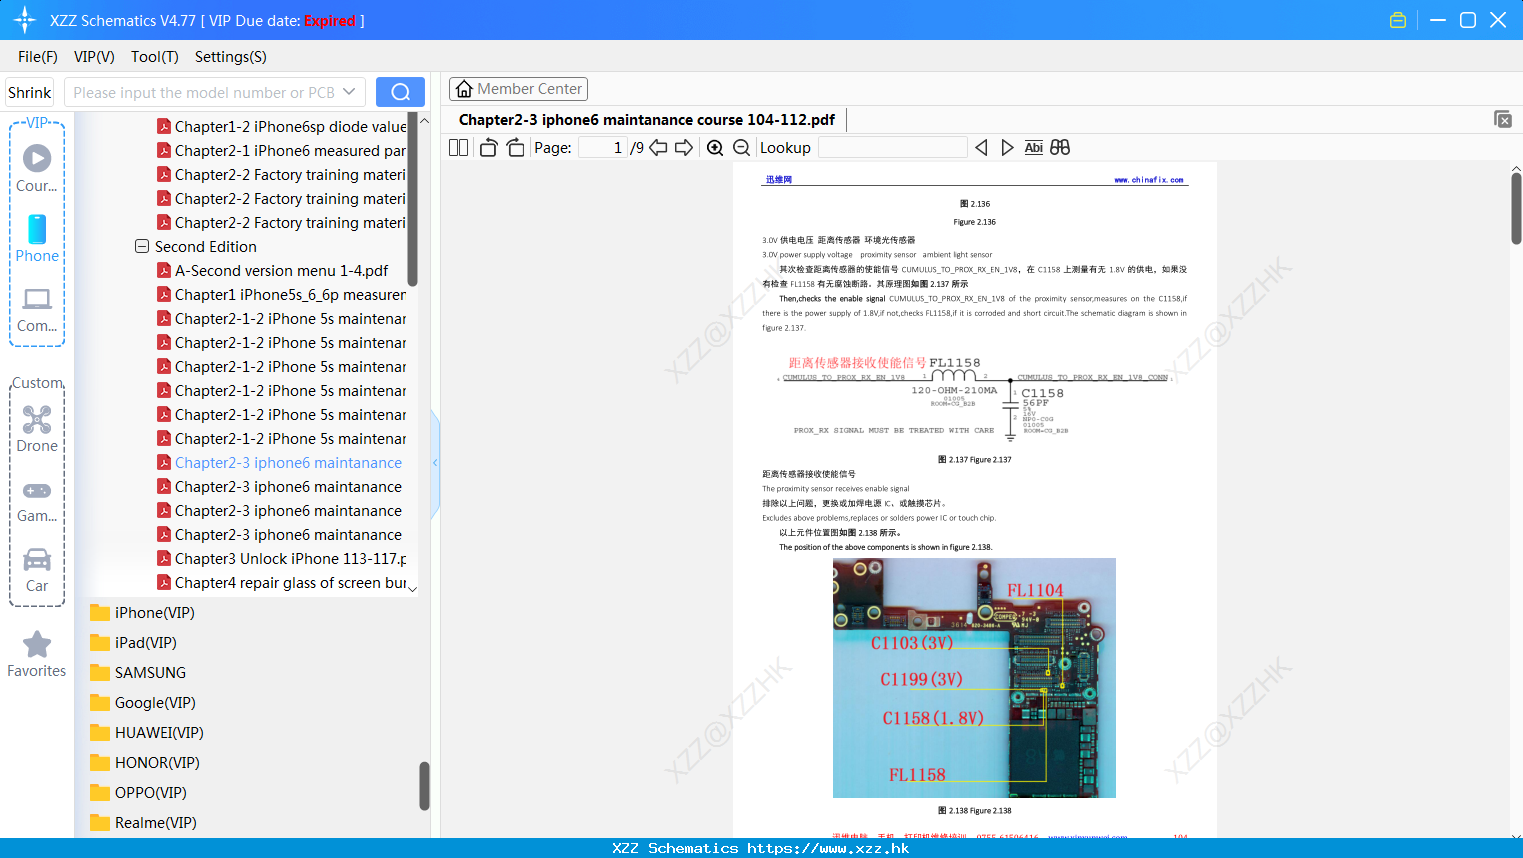Click the xzz.hk link in status bar
Screen dimensions: 1523x858
click(828, 848)
